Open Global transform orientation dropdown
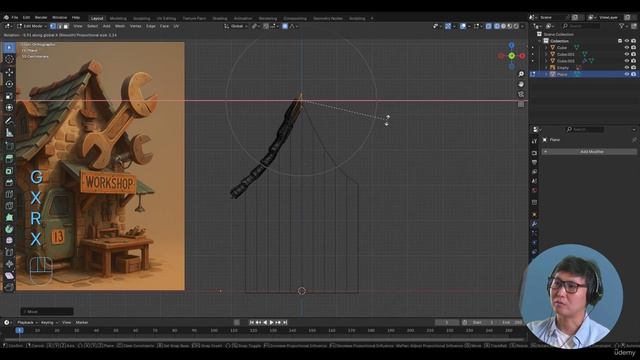 coord(236,26)
